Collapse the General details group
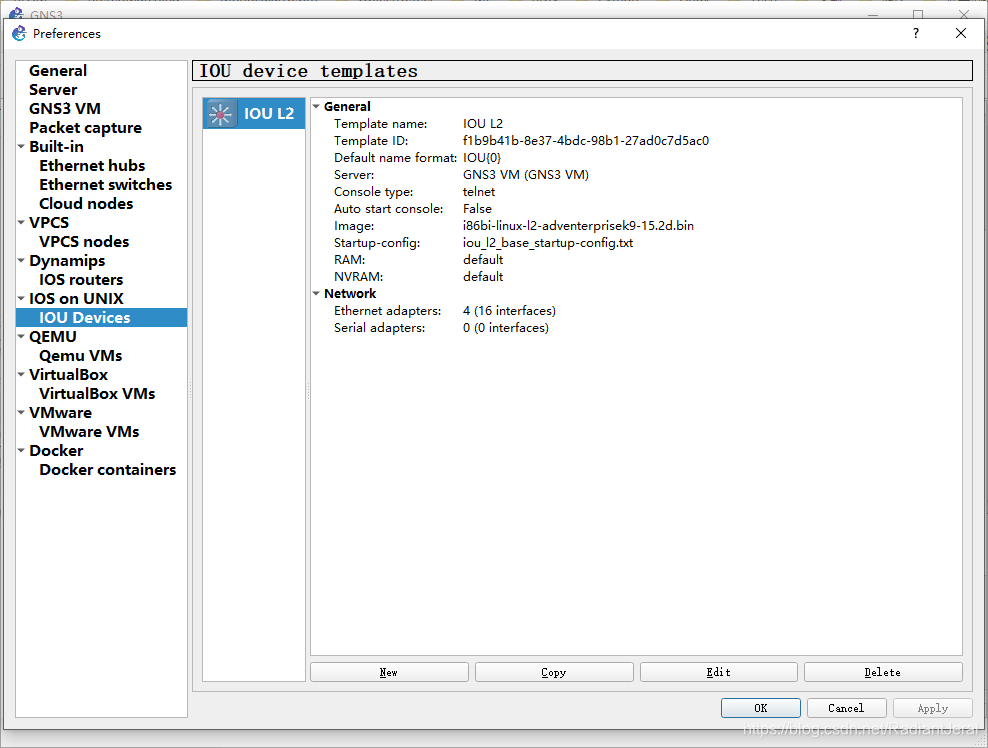988x748 pixels. click(x=316, y=106)
